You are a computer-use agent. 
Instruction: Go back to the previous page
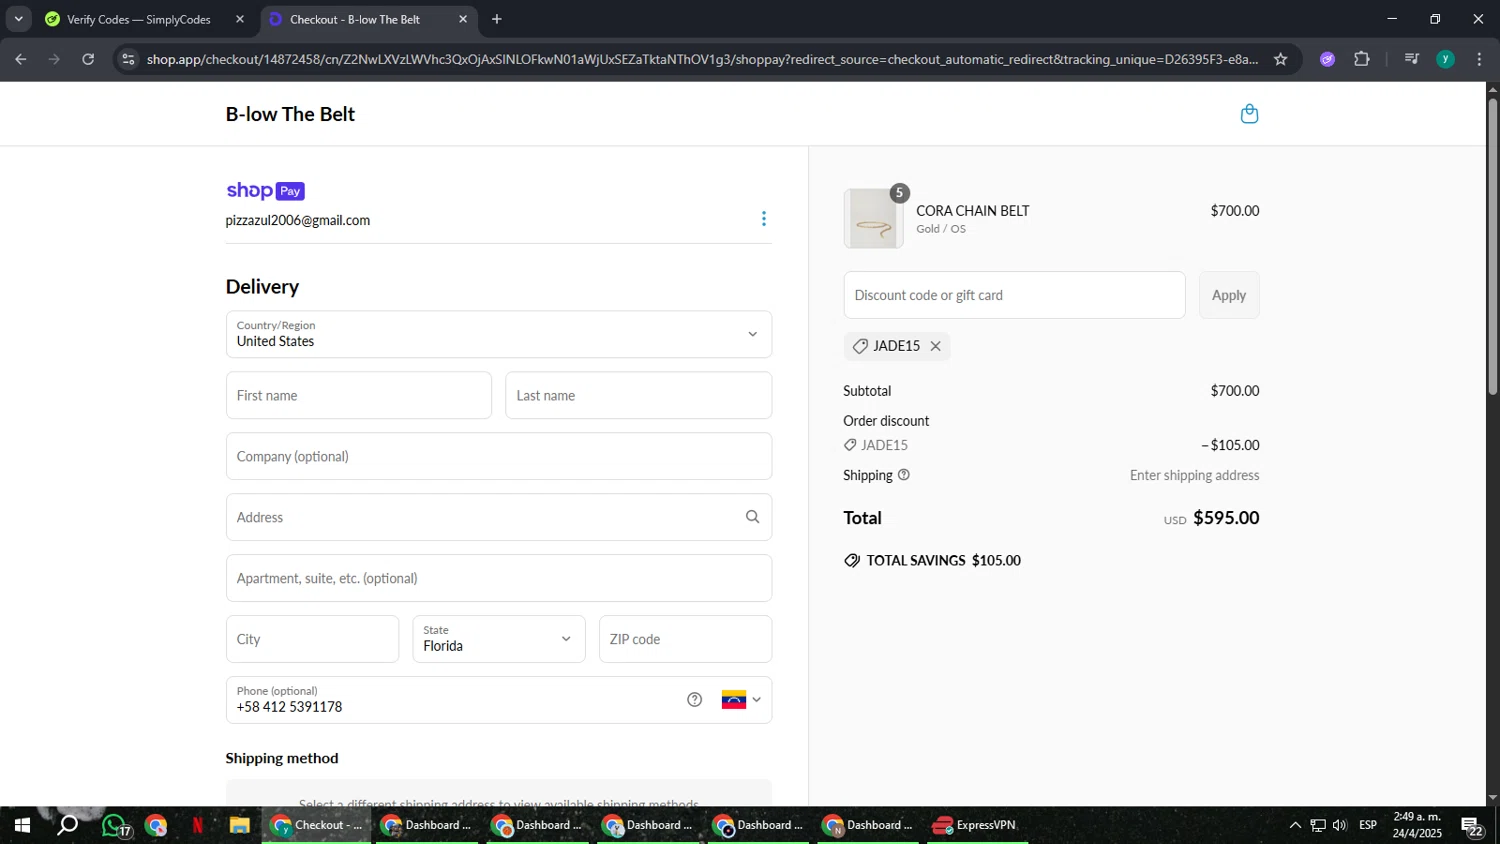[x=21, y=59]
